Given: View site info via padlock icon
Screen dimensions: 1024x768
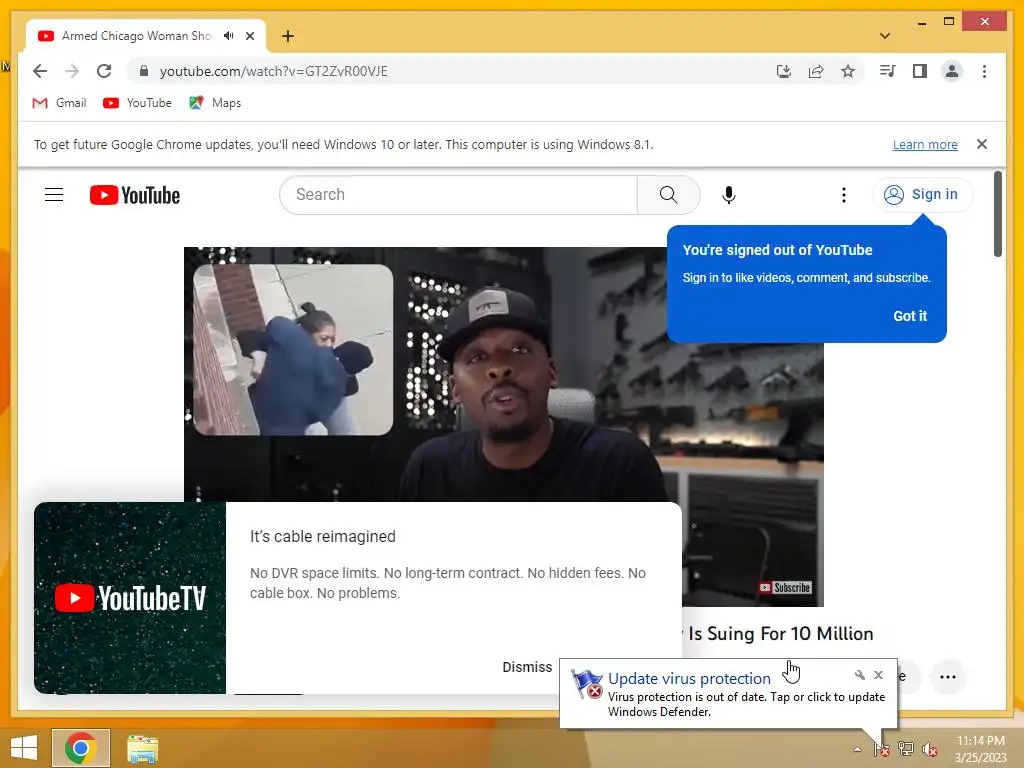Looking at the screenshot, I should click(x=144, y=71).
